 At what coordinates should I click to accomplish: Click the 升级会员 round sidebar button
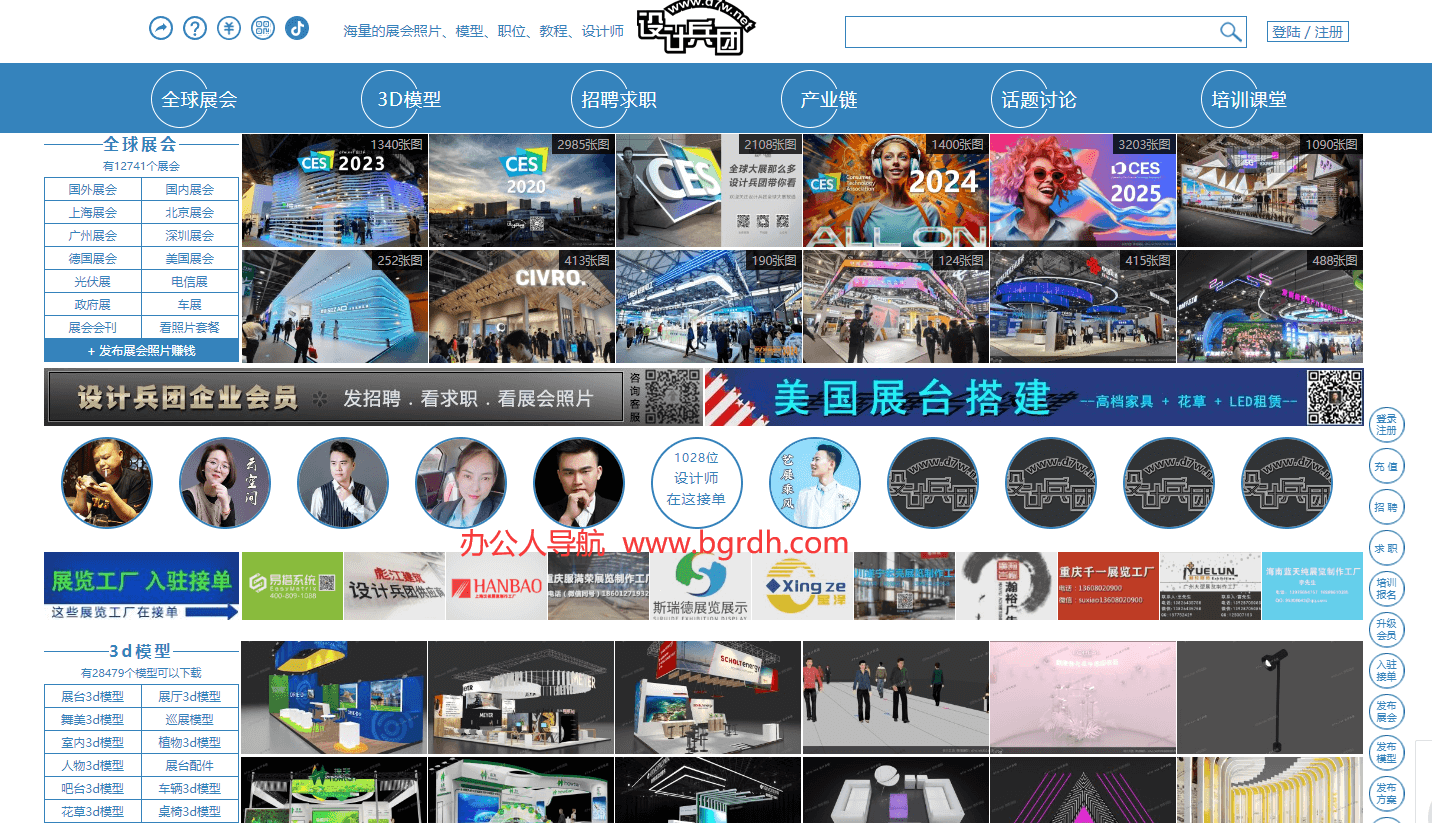pyautogui.click(x=1386, y=630)
